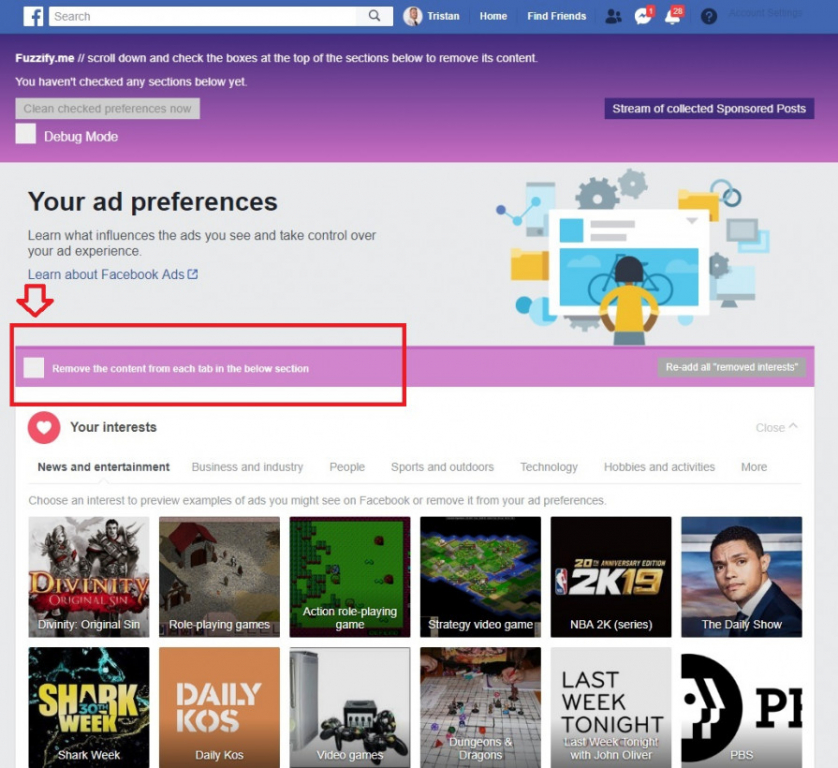Click the heart icon beside Your interests
Image resolution: width=838 pixels, height=768 pixels.
click(x=44, y=427)
